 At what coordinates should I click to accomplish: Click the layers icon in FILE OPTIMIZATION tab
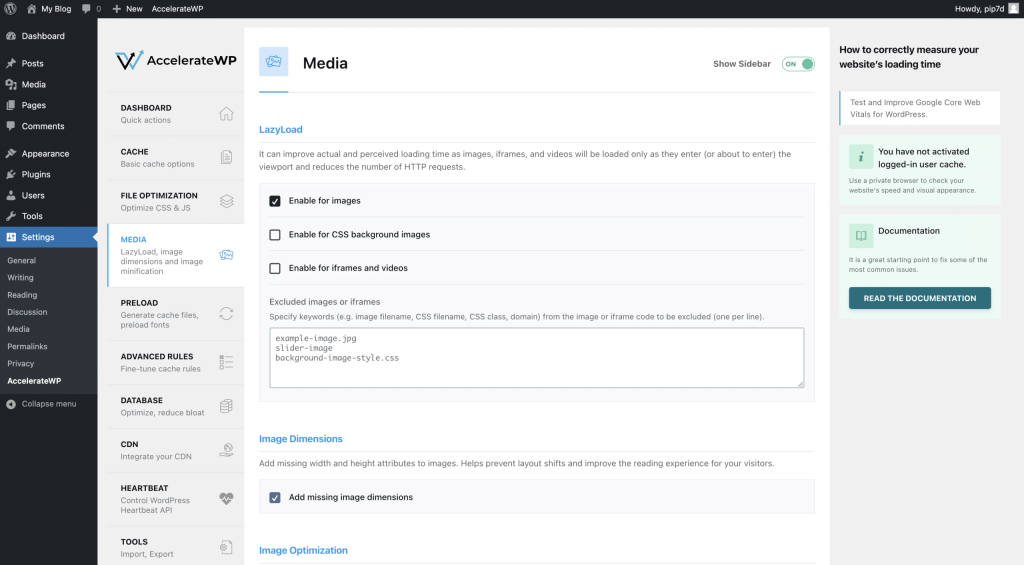(226, 201)
